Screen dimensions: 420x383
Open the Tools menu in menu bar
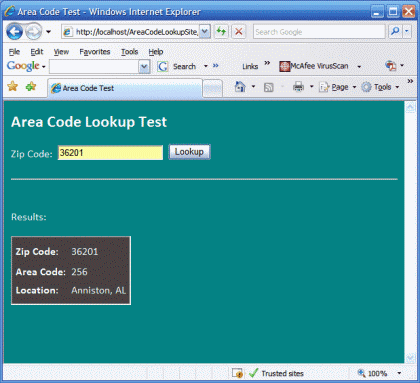[129, 52]
